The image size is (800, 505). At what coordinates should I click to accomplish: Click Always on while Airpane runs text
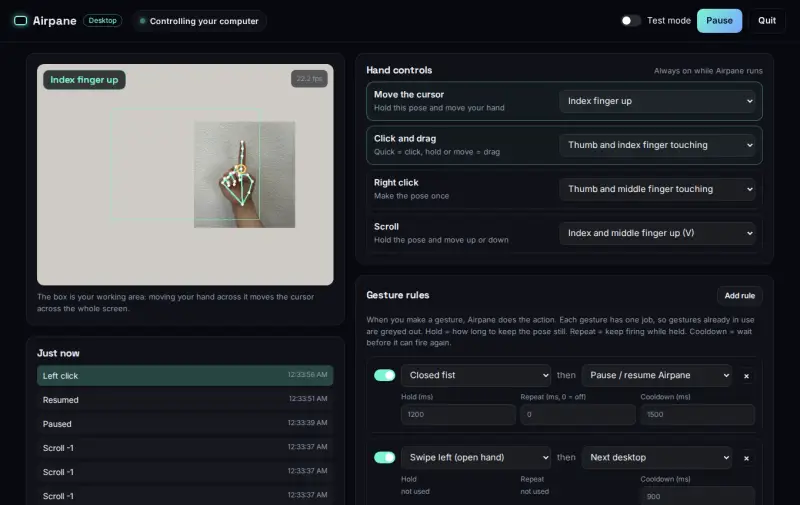(x=708, y=71)
